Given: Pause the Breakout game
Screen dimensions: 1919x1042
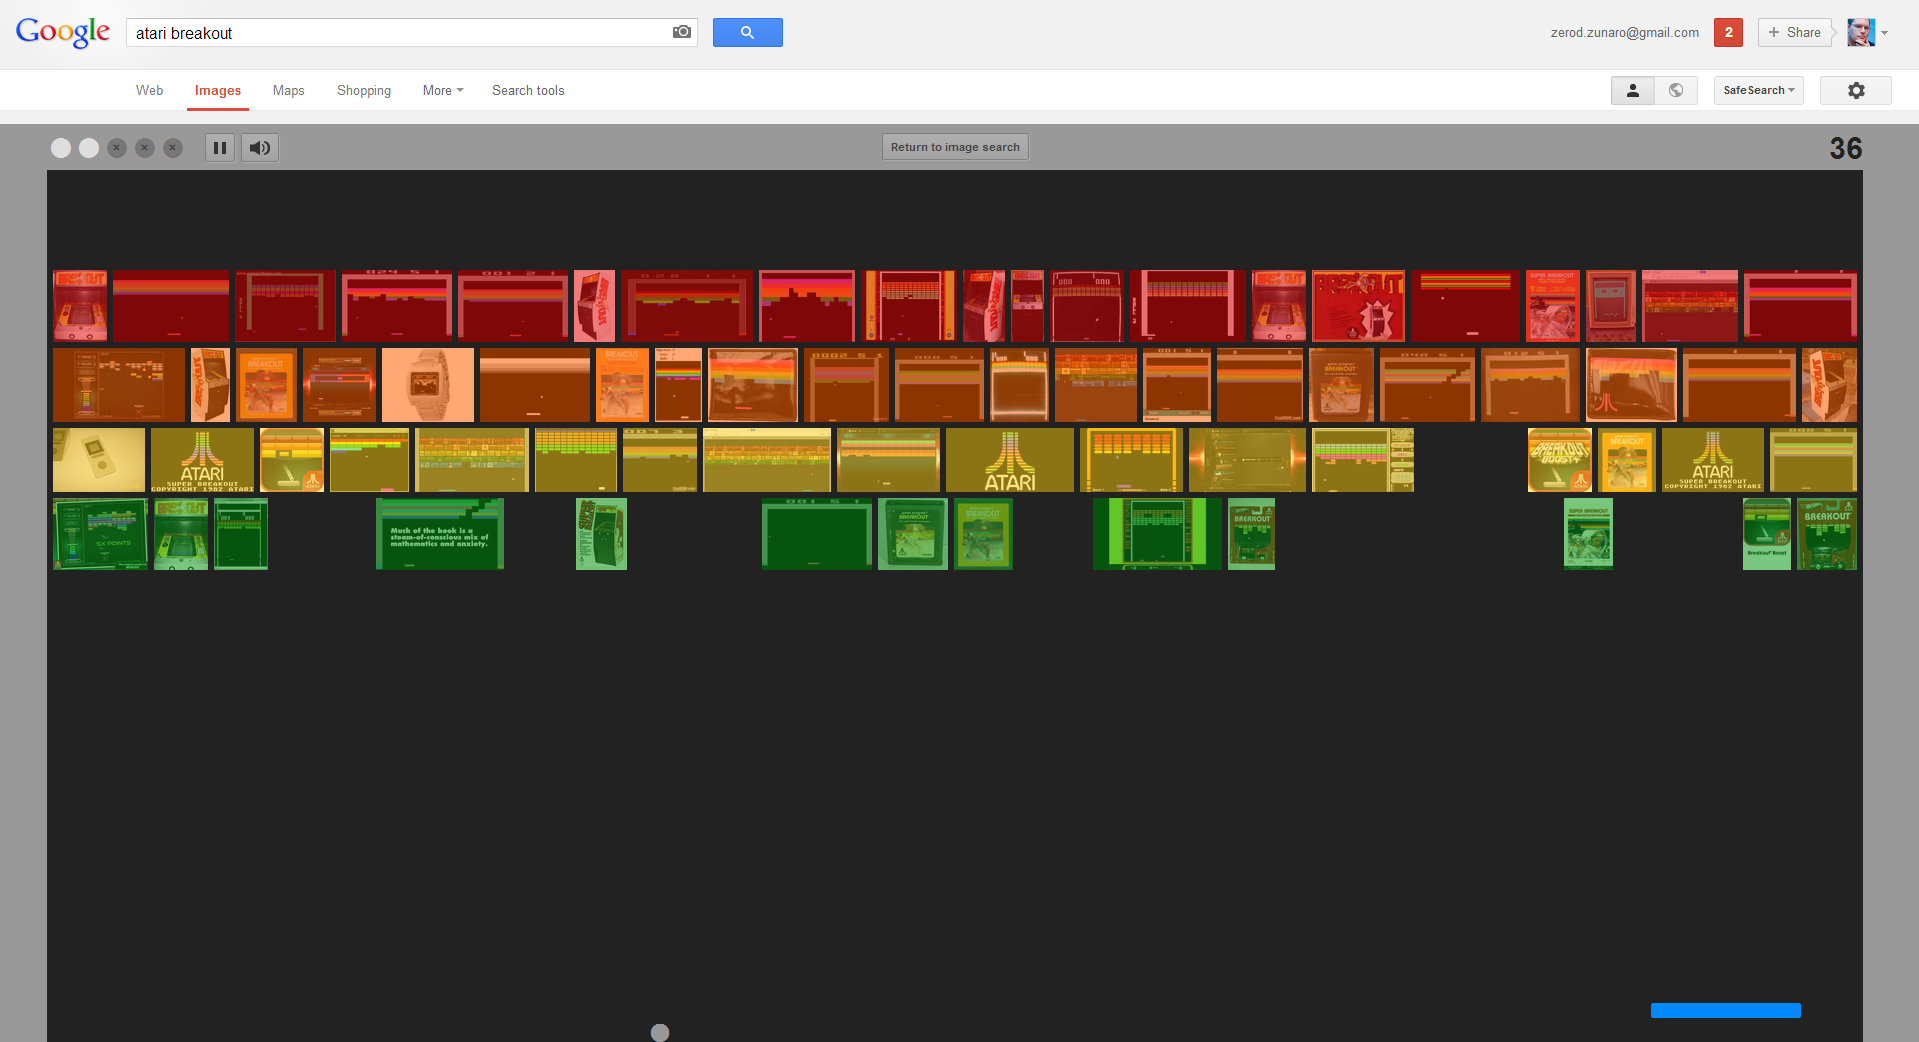Looking at the screenshot, I should point(220,148).
